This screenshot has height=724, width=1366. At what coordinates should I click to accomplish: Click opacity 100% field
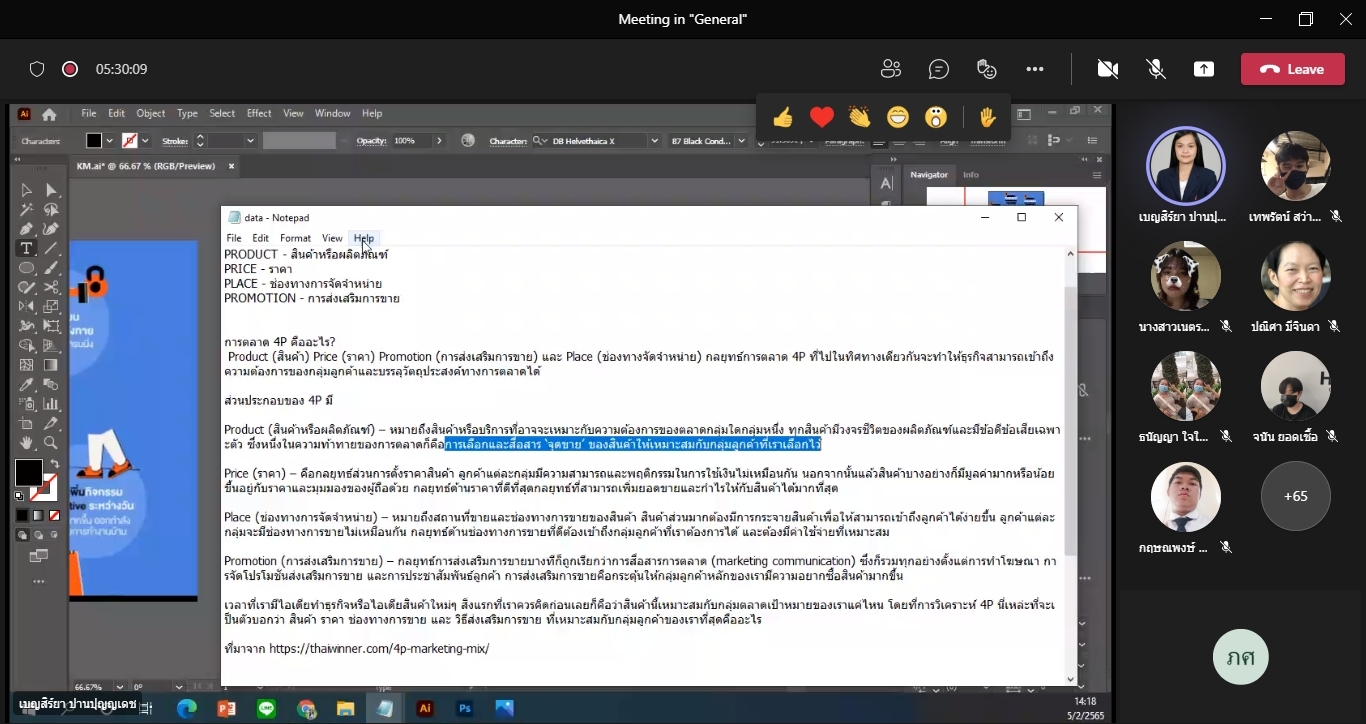coord(410,141)
